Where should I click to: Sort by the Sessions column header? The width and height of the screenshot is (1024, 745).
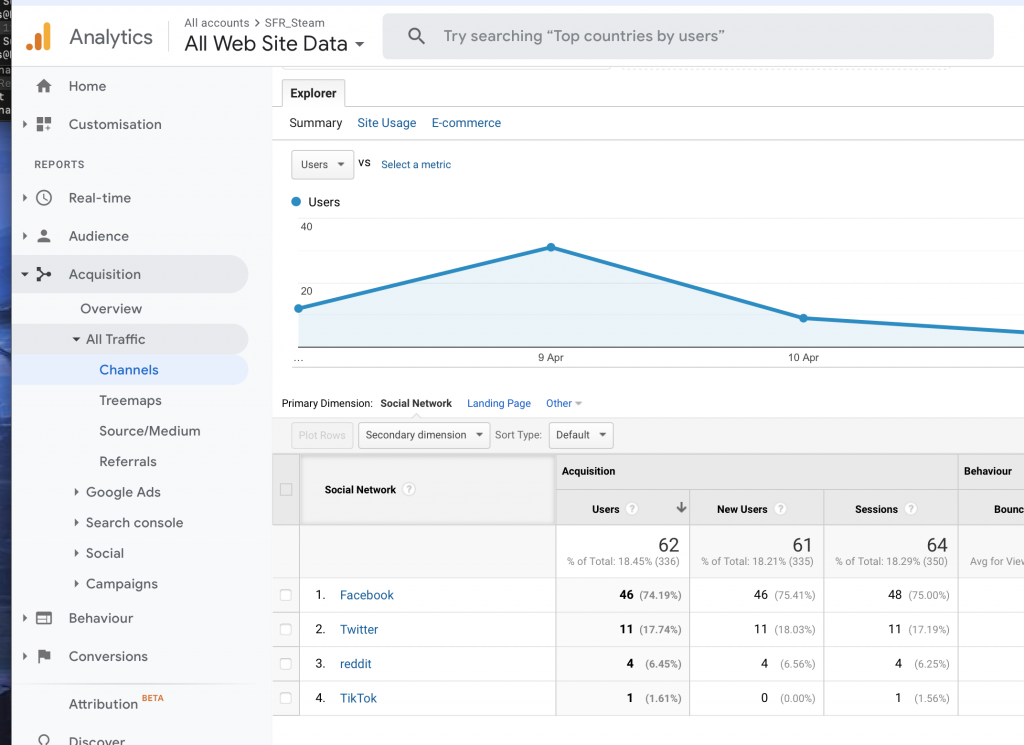coord(876,509)
